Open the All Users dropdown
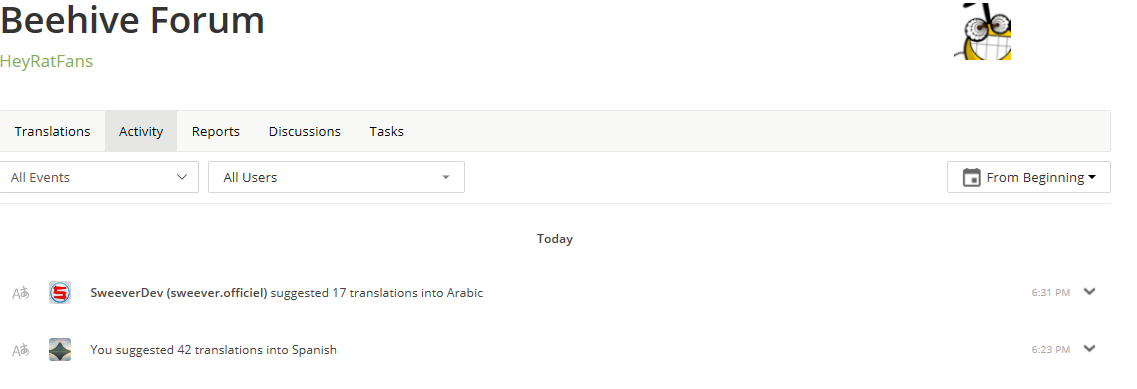The width and height of the screenshot is (1137, 389). 336,177
